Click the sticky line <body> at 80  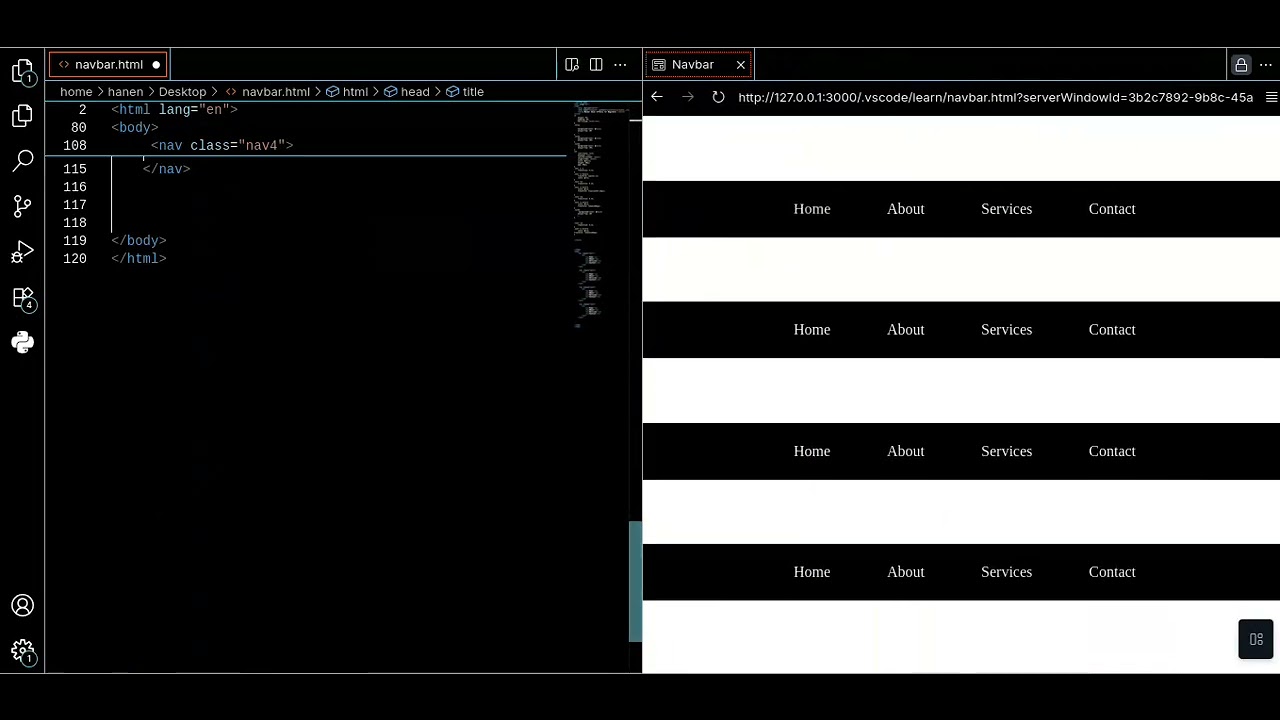pyautogui.click(x=135, y=128)
